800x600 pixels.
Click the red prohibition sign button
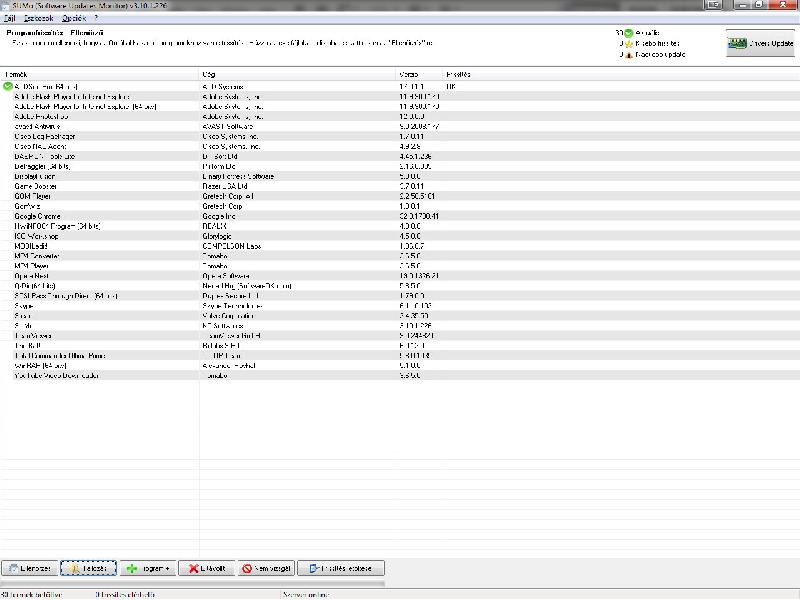(266, 568)
